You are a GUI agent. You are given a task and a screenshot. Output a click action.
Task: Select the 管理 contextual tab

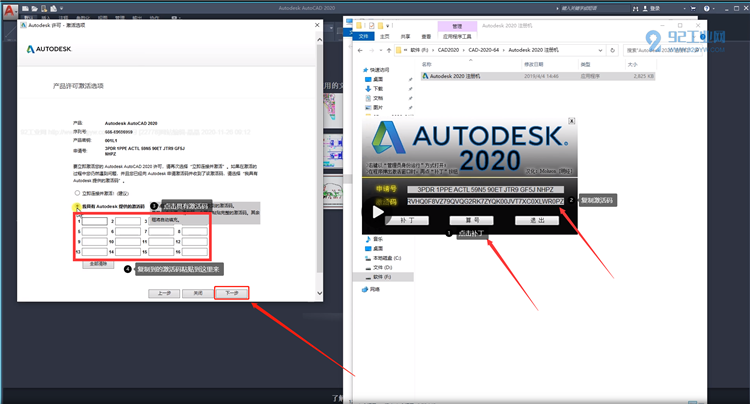click(457, 26)
